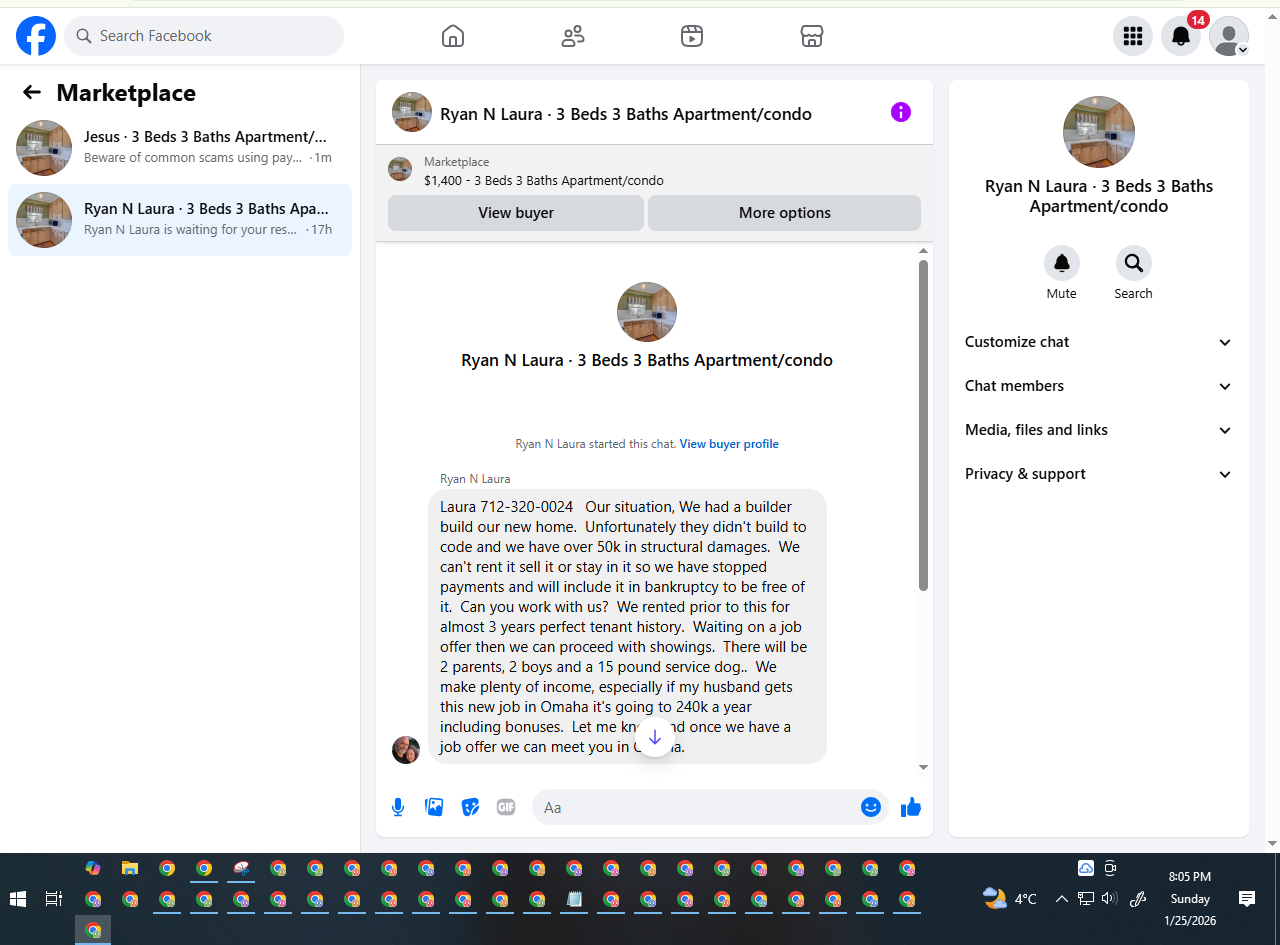Viewport: 1280px width, 945px height.
Task: Click Ryan N Laura's sender avatar beside message
Action: [406, 750]
